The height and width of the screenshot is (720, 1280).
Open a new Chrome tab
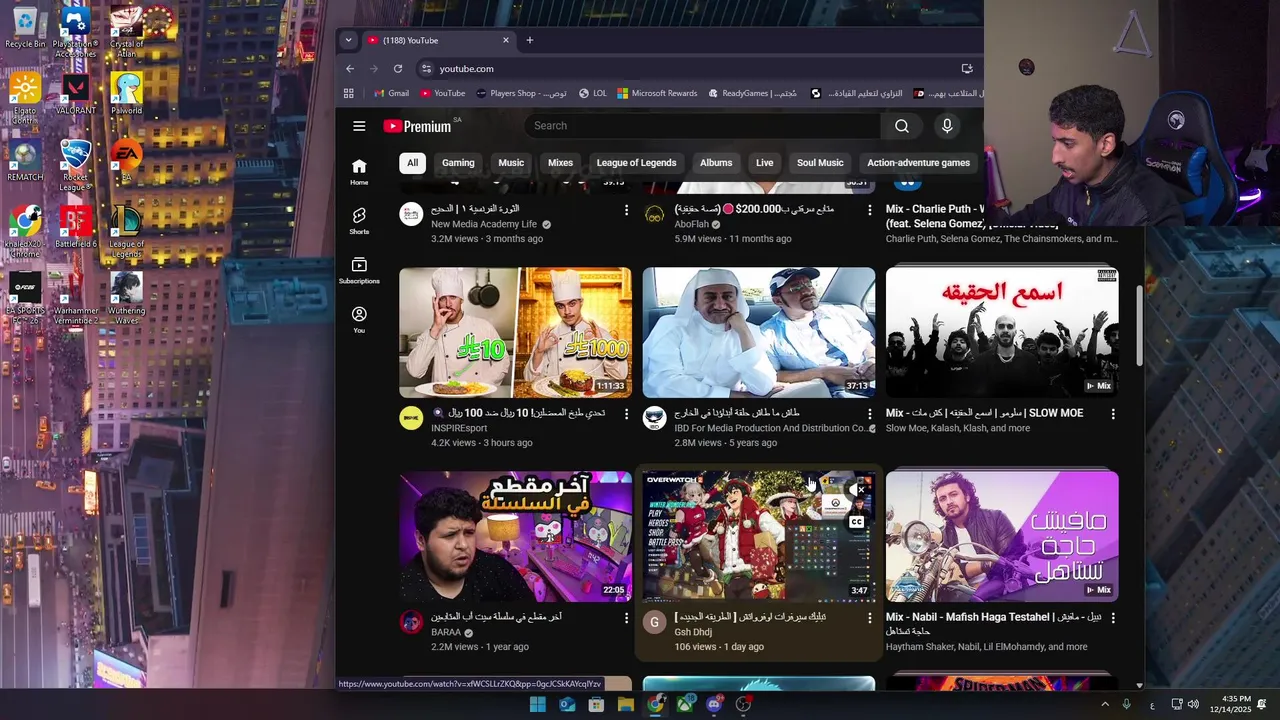530,40
